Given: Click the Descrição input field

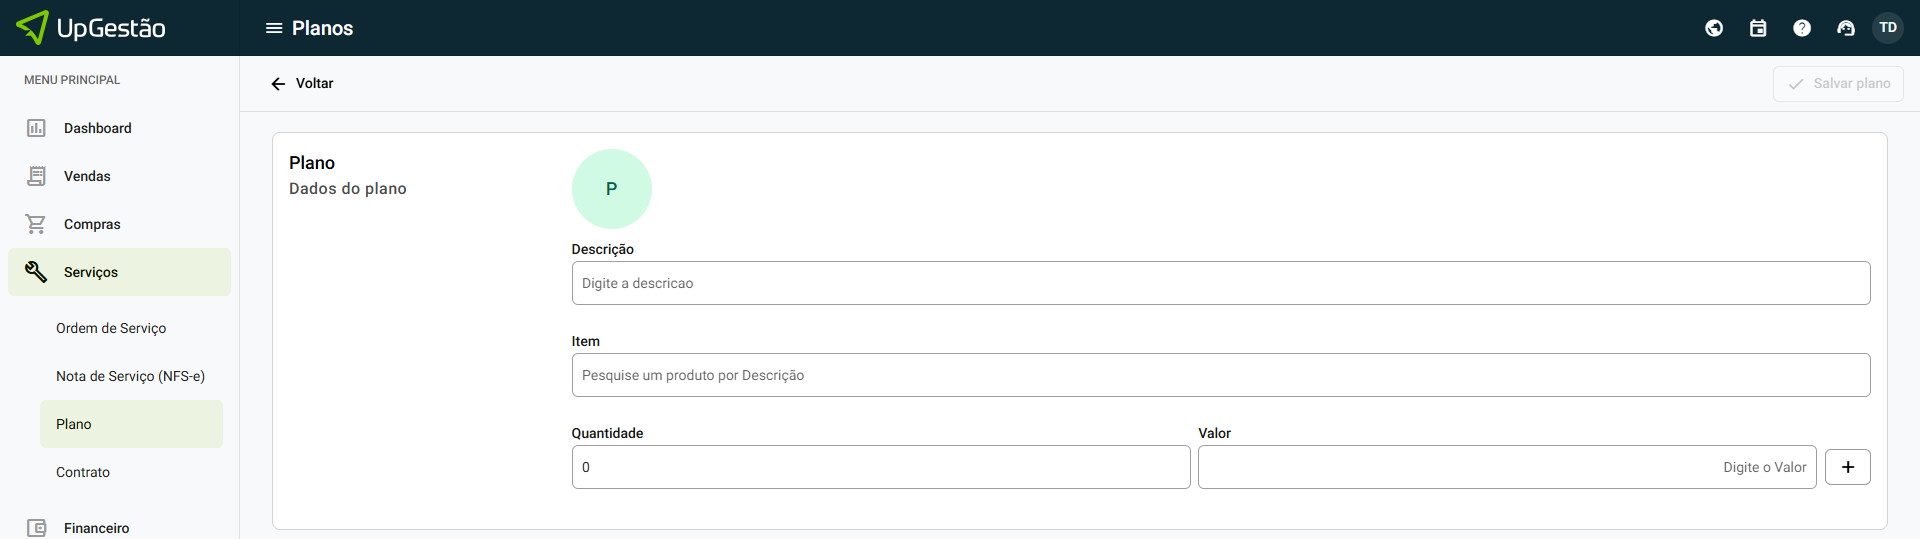Looking at the screenshot, I should click(1220, 283).
